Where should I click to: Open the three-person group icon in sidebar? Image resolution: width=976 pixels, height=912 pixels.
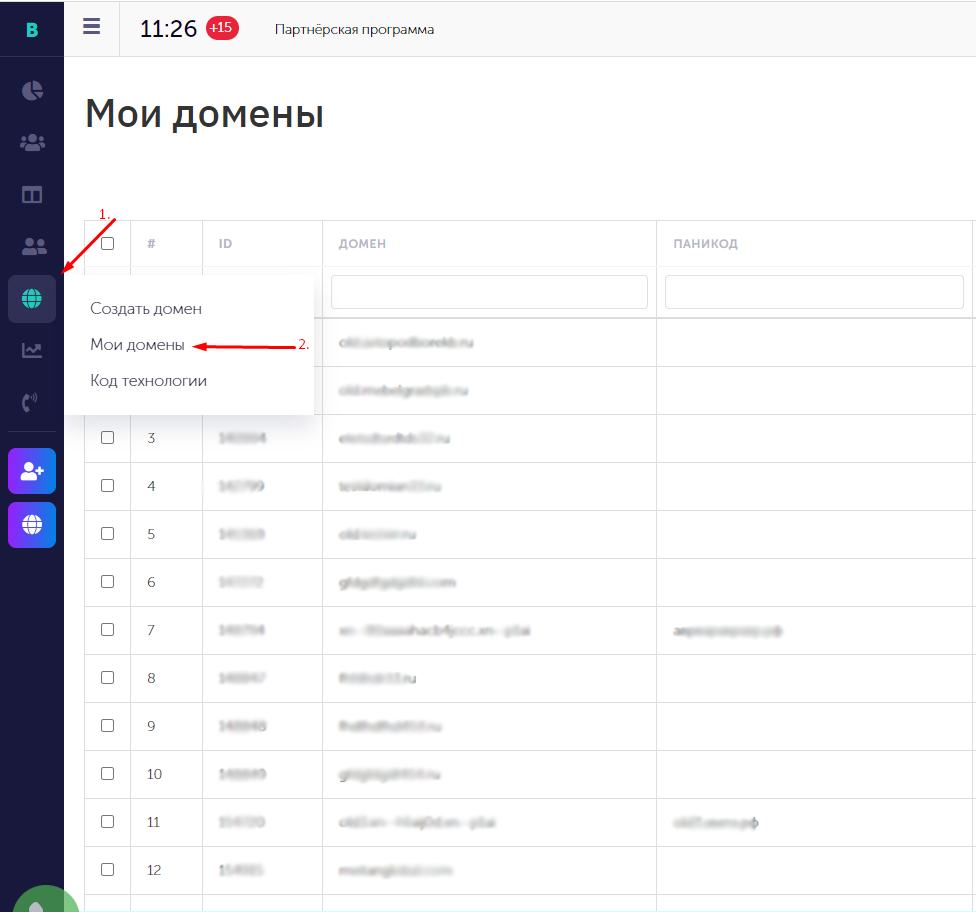point(32,143)
